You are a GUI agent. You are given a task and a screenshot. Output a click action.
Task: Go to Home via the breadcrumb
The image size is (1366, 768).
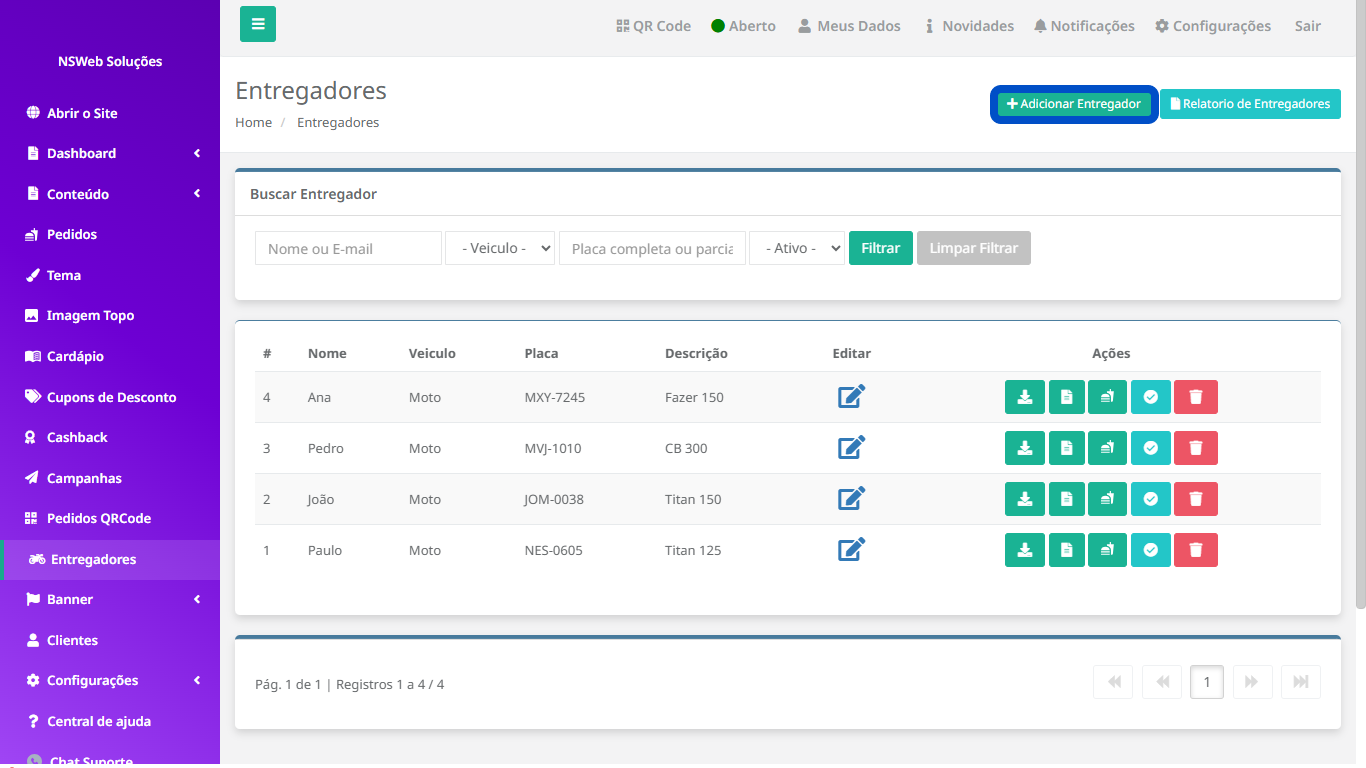254,122
